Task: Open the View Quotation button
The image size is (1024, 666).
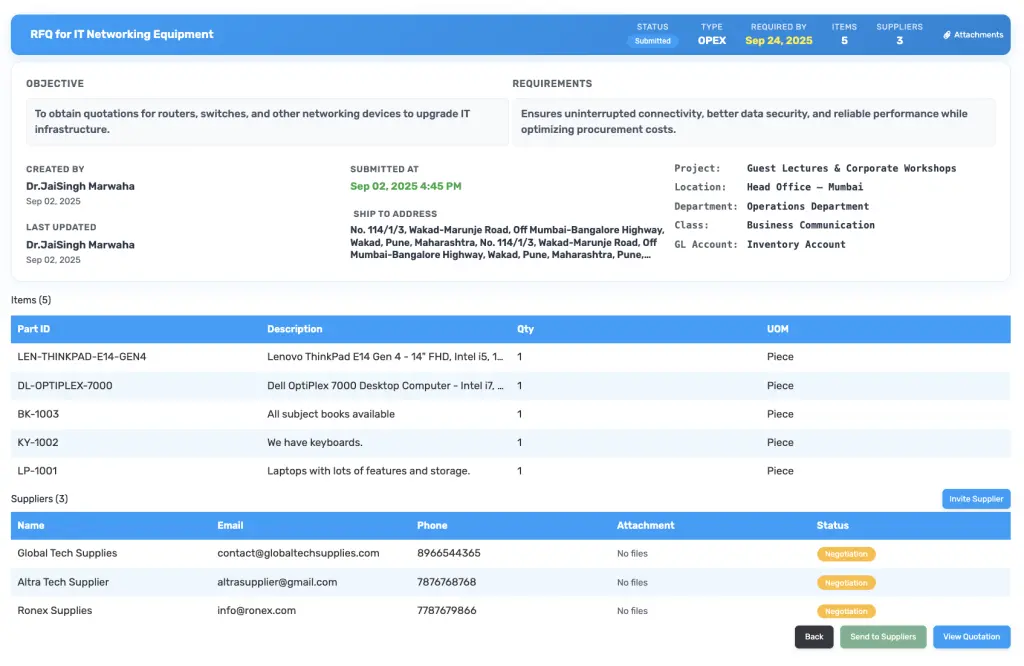Action: 971,637
